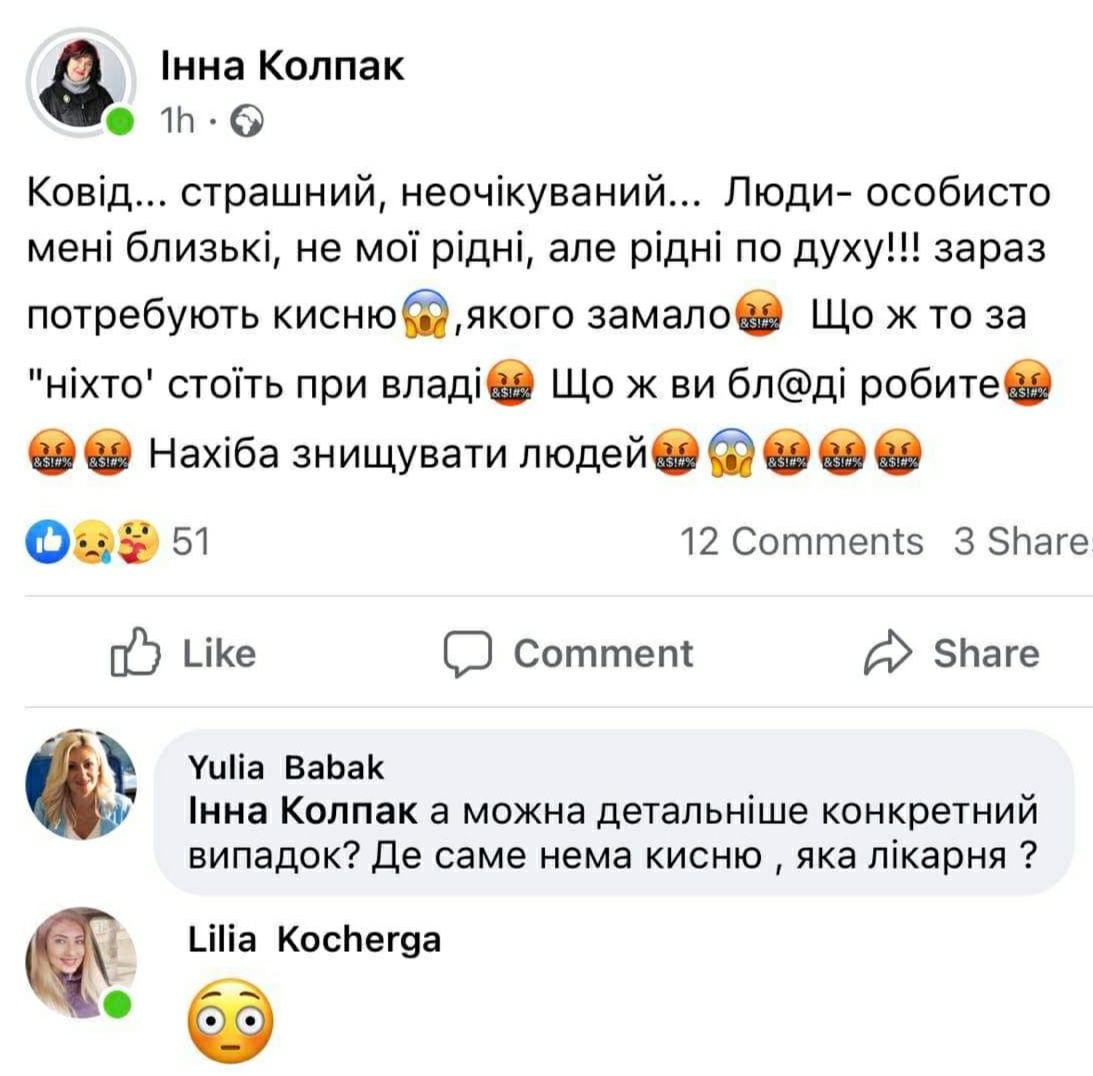The width and height of the screenshot is (1093, 1076).
Task: Click the 1h post timestamp
Action: pos(177,121)
